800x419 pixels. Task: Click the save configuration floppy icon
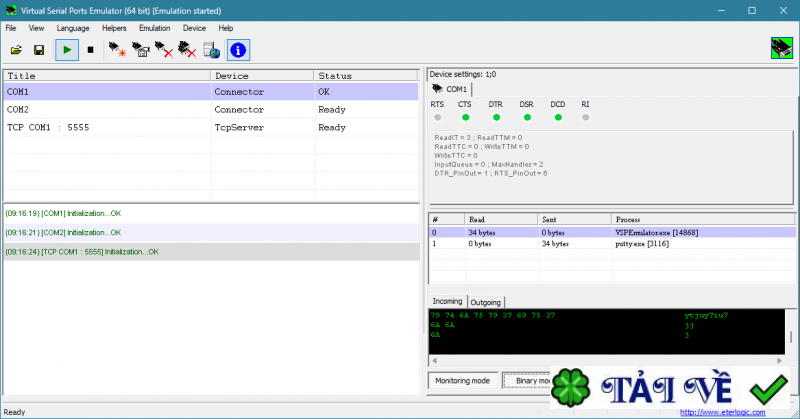39,49
